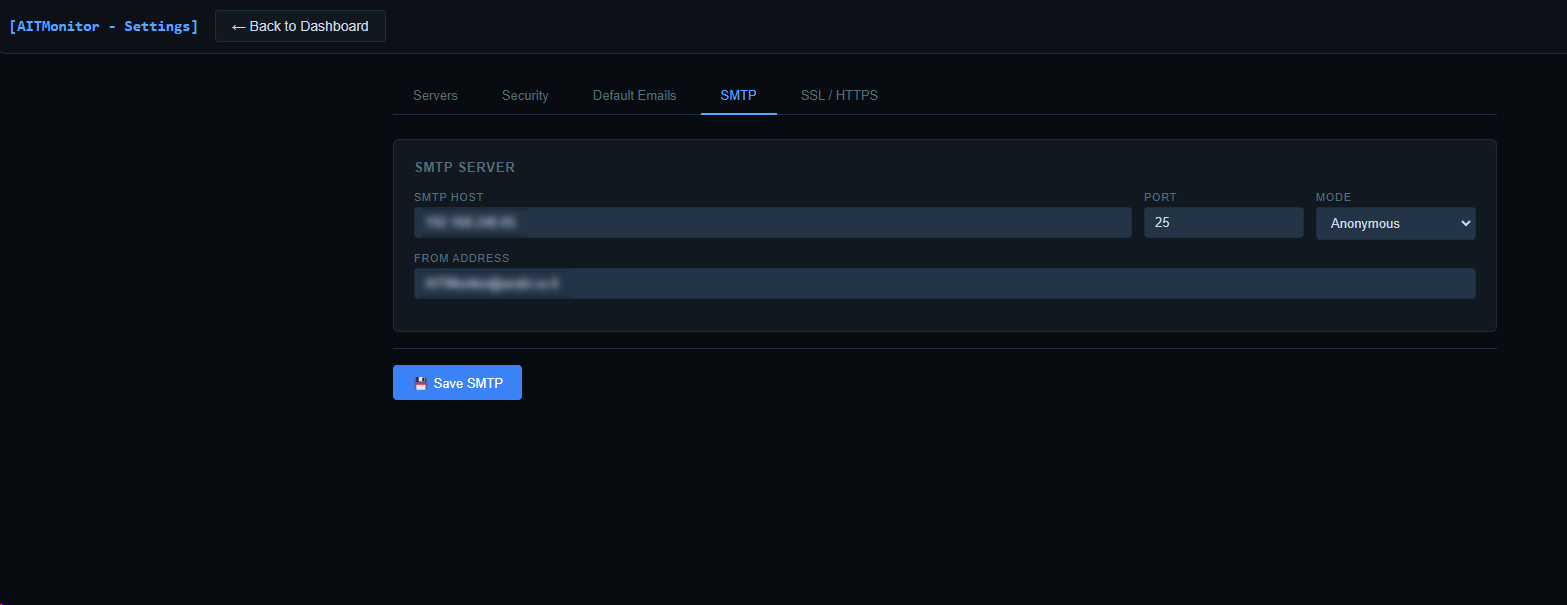Click Back to Dashboard button
This screenshot has height=605, width=1567.
(300, 26)
